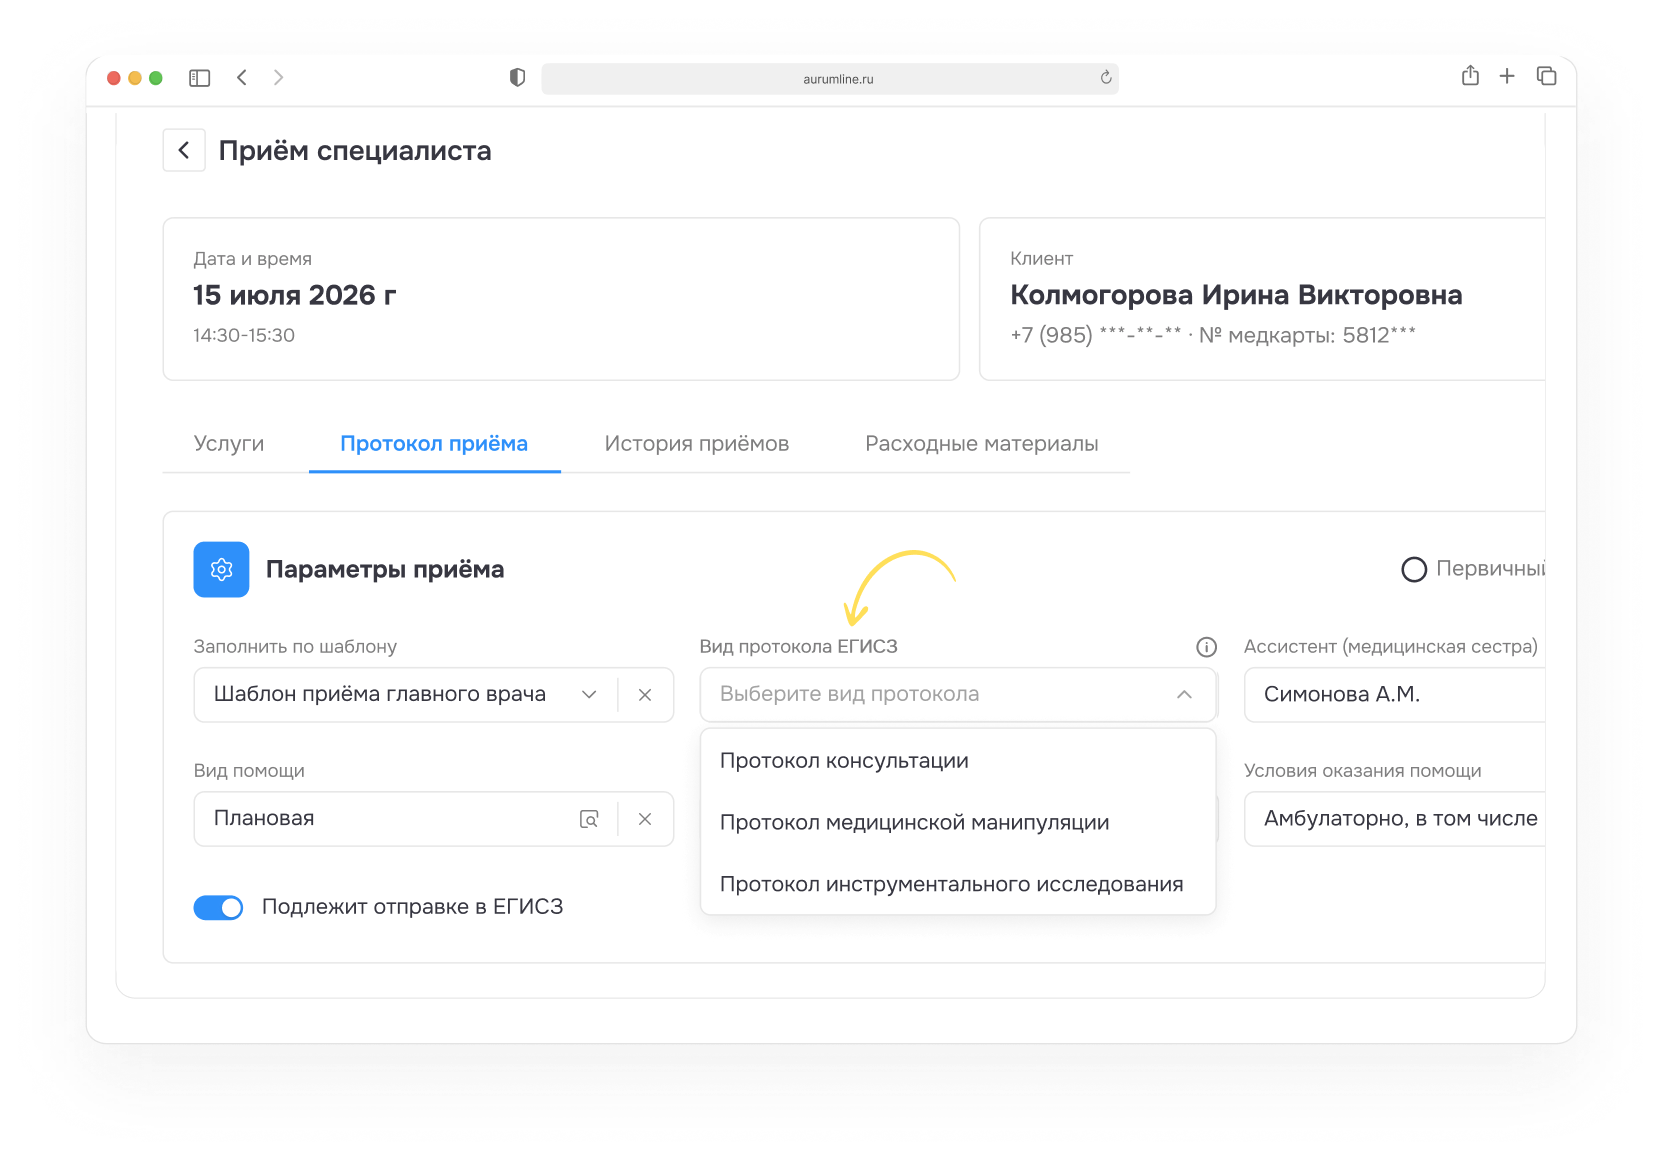The image size is (1663, 1161).
Task: Reload the aurumline.ru page
Action: (x=1106, y=78)
